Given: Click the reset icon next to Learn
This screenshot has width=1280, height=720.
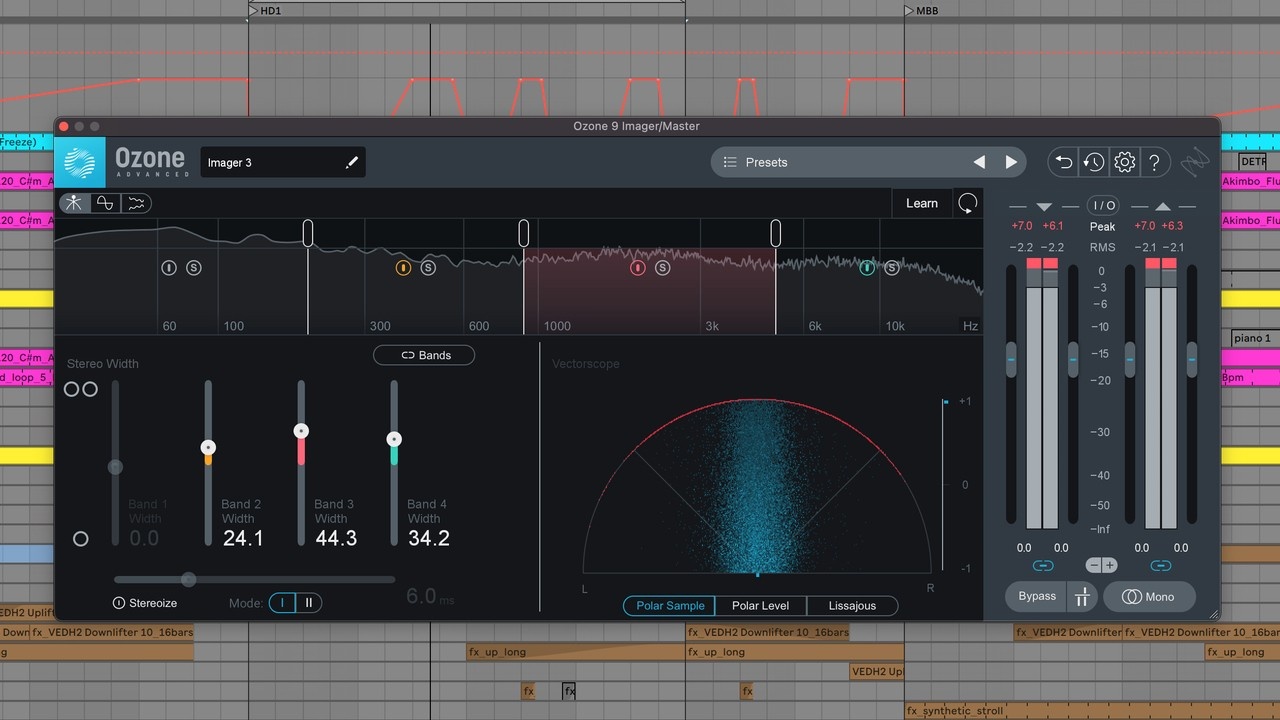Looking at the screenshot, I should click(967, 203).
